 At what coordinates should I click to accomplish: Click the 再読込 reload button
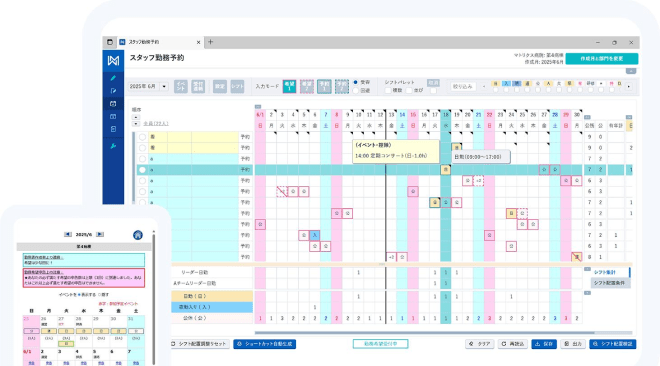[x=513, y=344]
